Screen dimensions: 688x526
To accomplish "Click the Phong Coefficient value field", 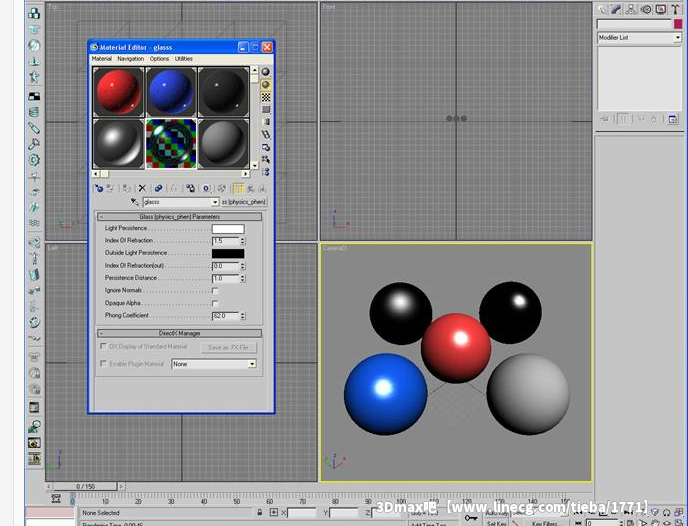I will coord(226,316).
